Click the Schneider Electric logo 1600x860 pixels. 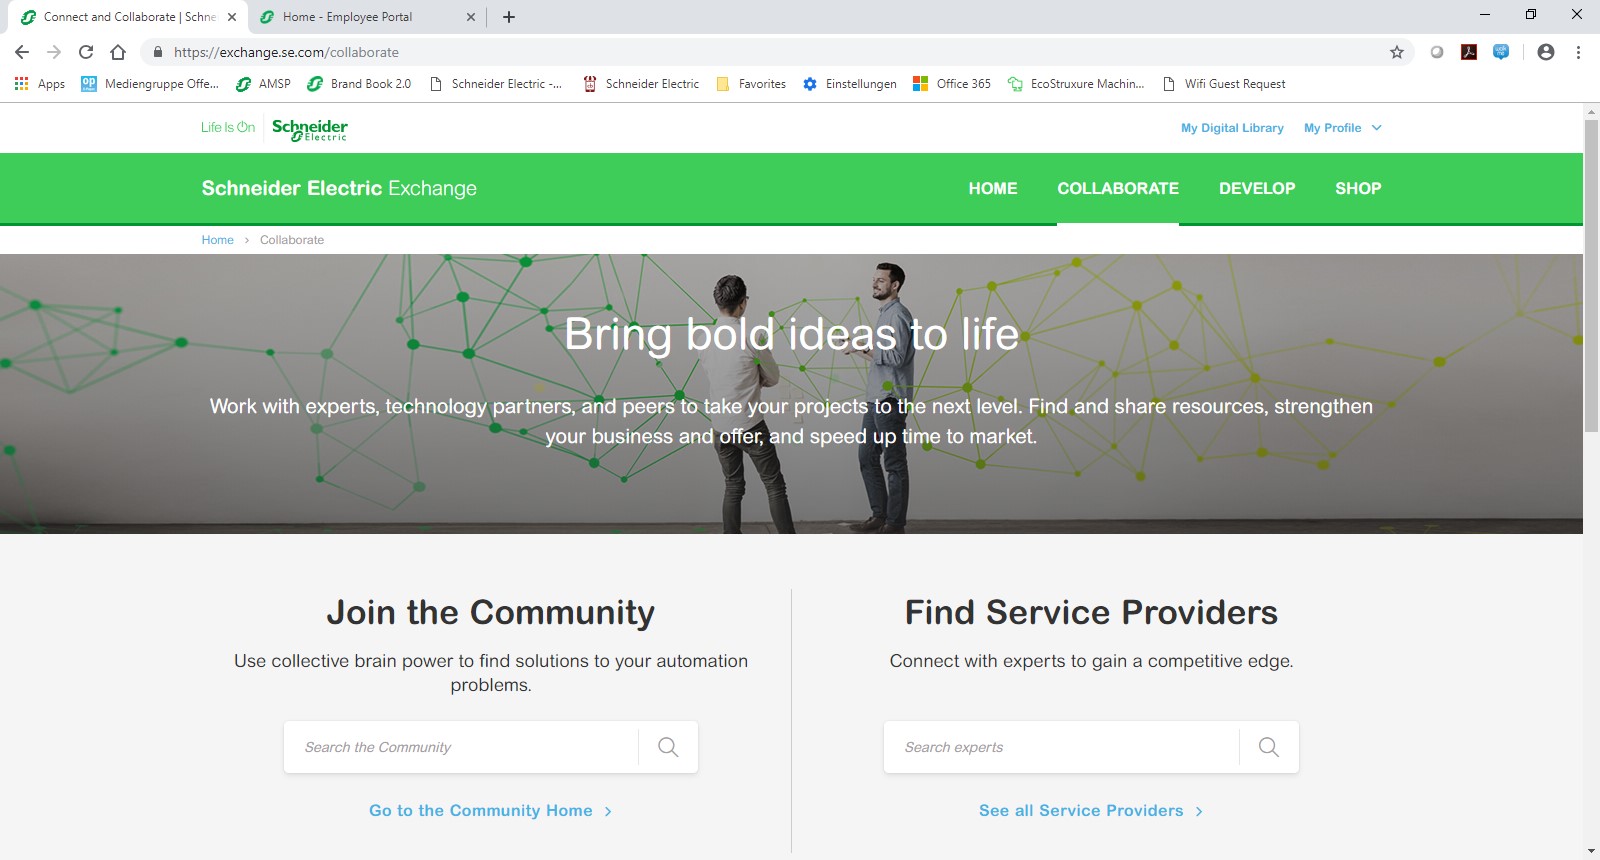(x=310, y=129)
